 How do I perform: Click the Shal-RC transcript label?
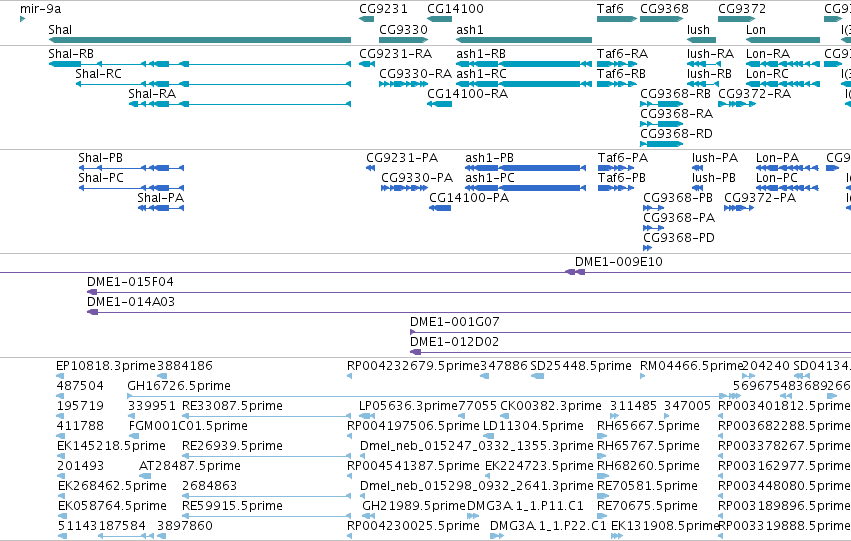pos(98,73)
